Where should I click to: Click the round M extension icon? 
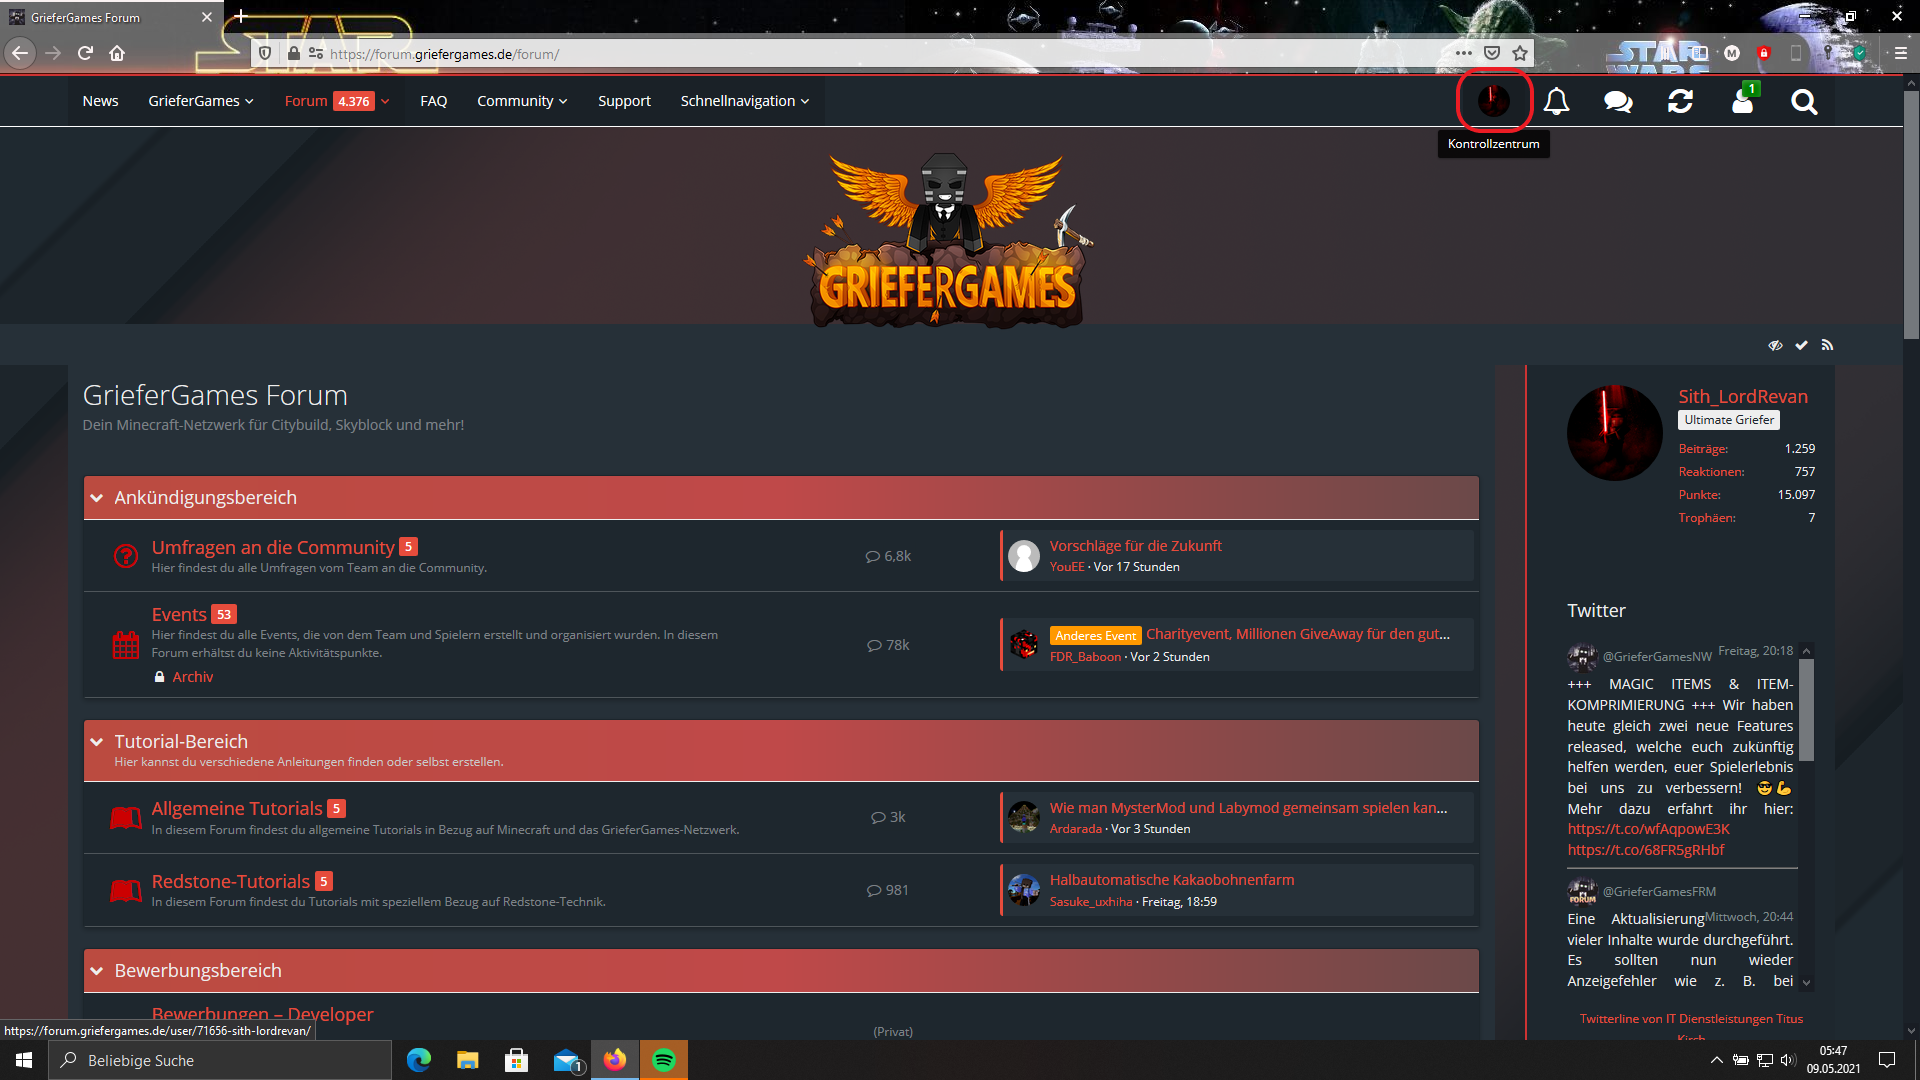pos(1732,53)
